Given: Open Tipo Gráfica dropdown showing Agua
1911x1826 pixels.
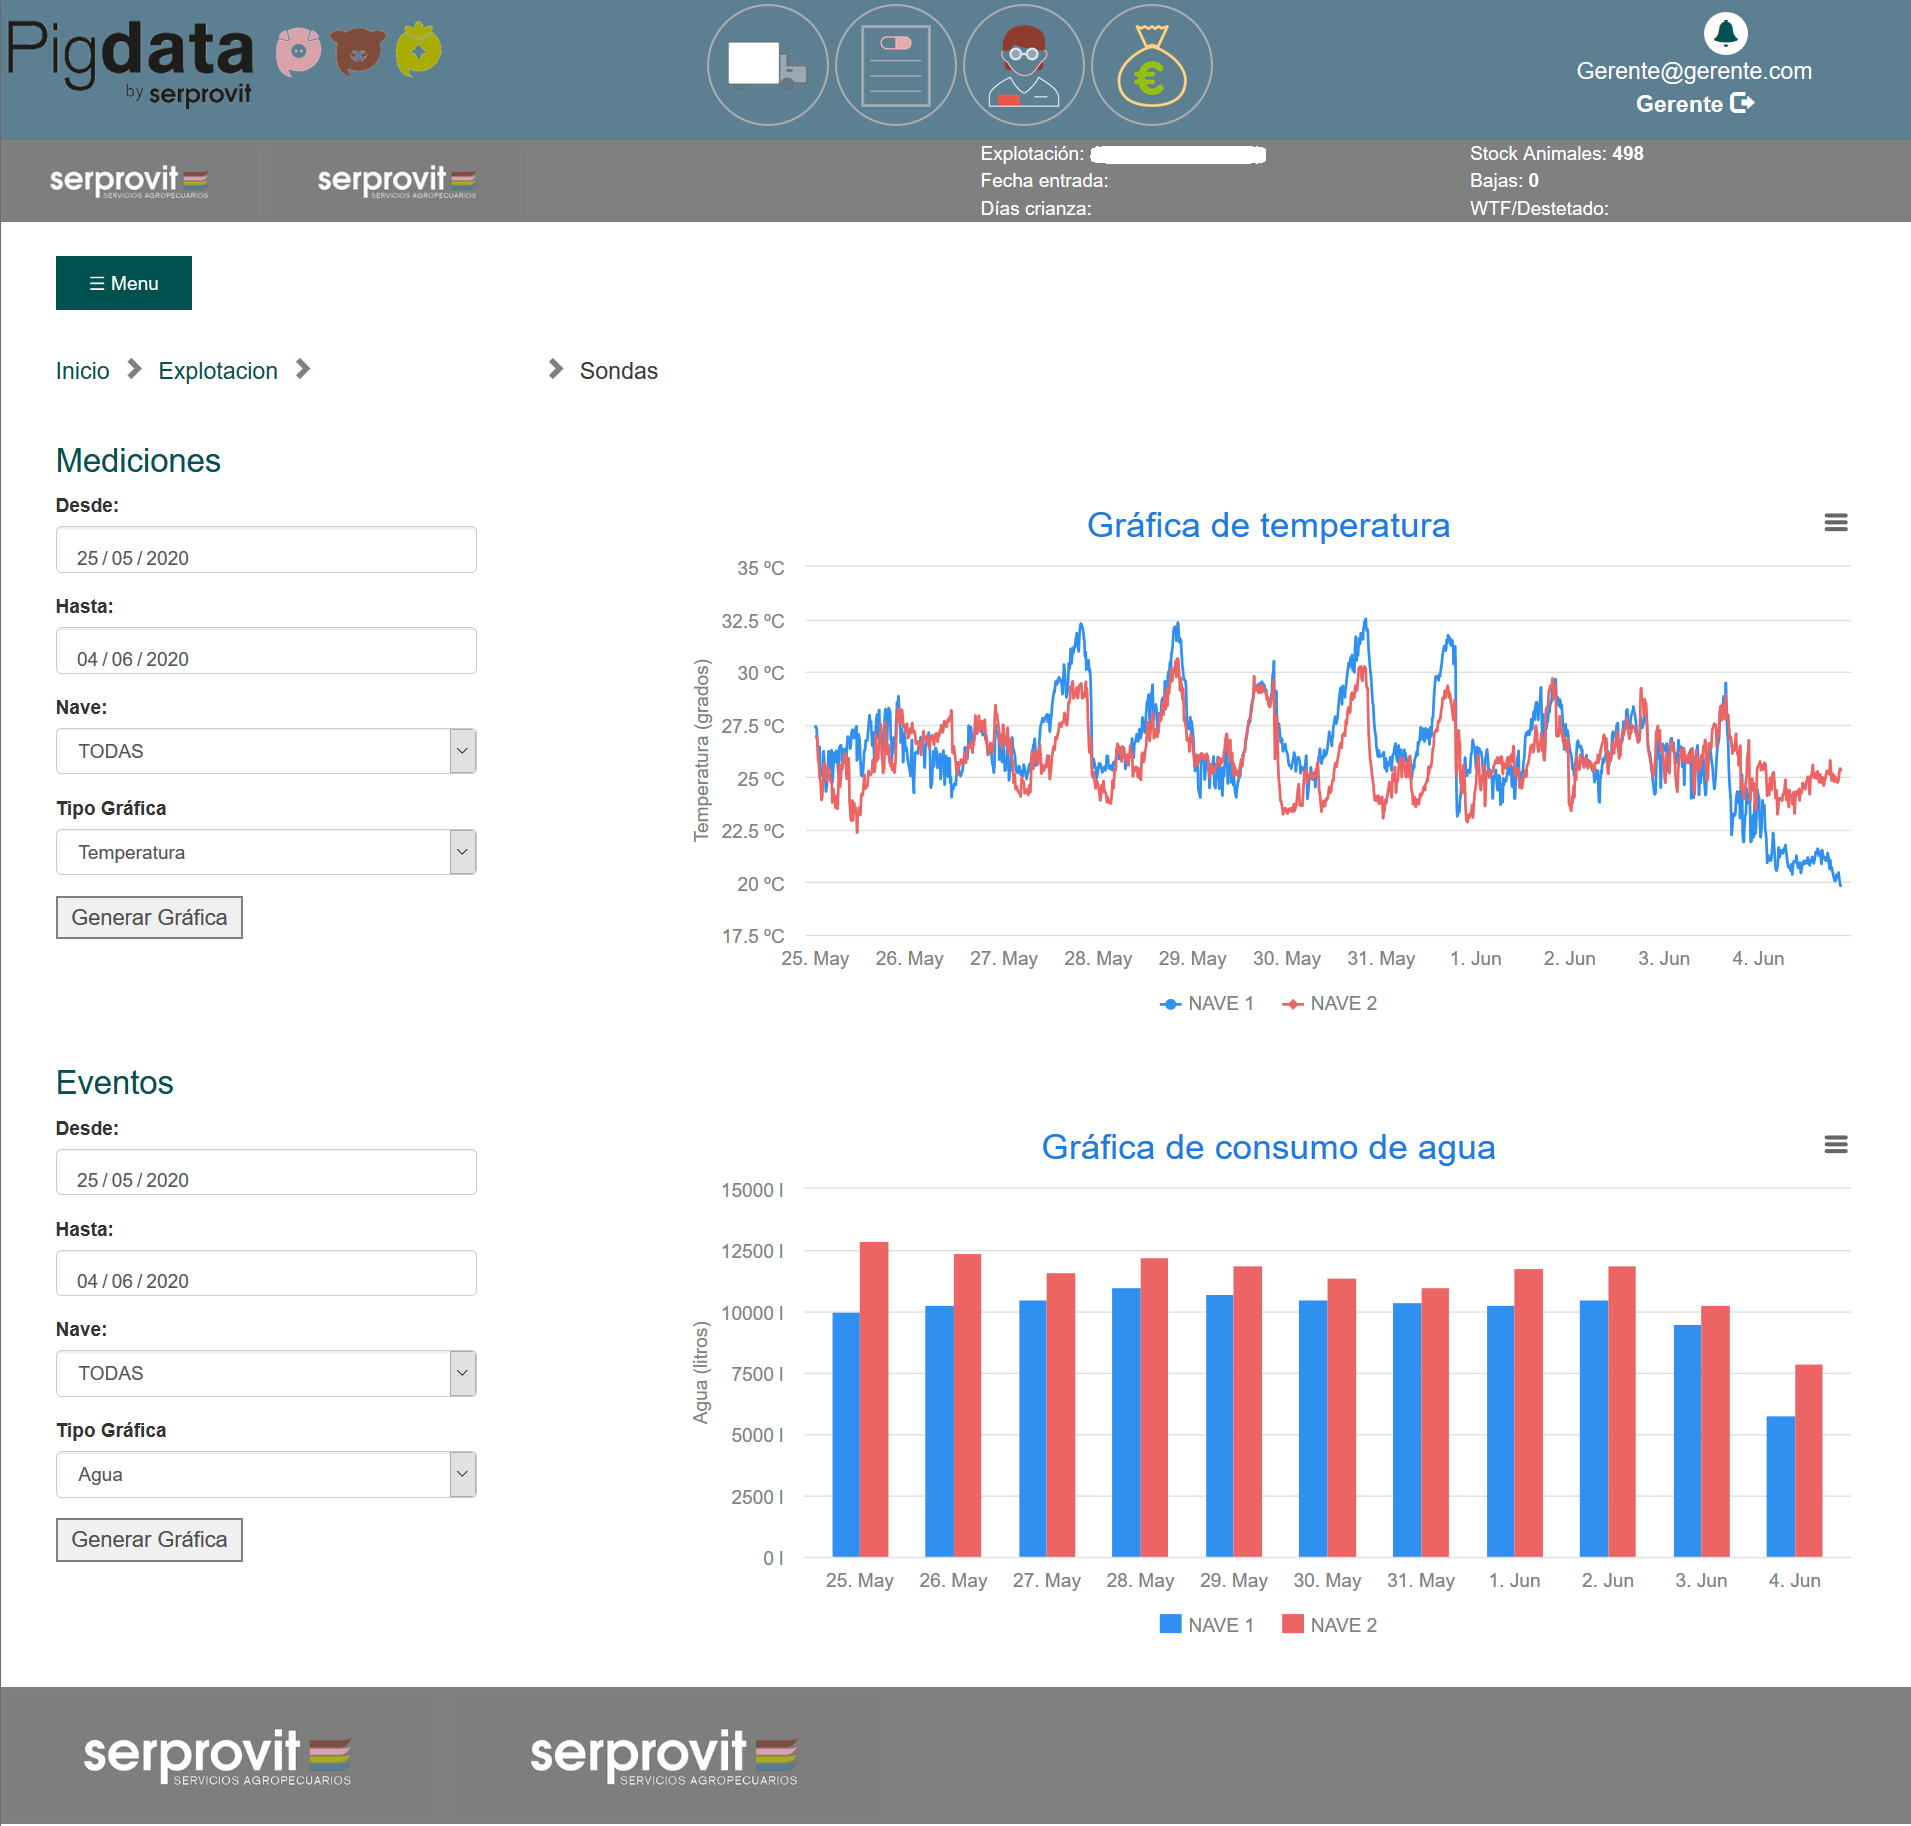Looking at the screenshot, I should tap(266, 1474).
